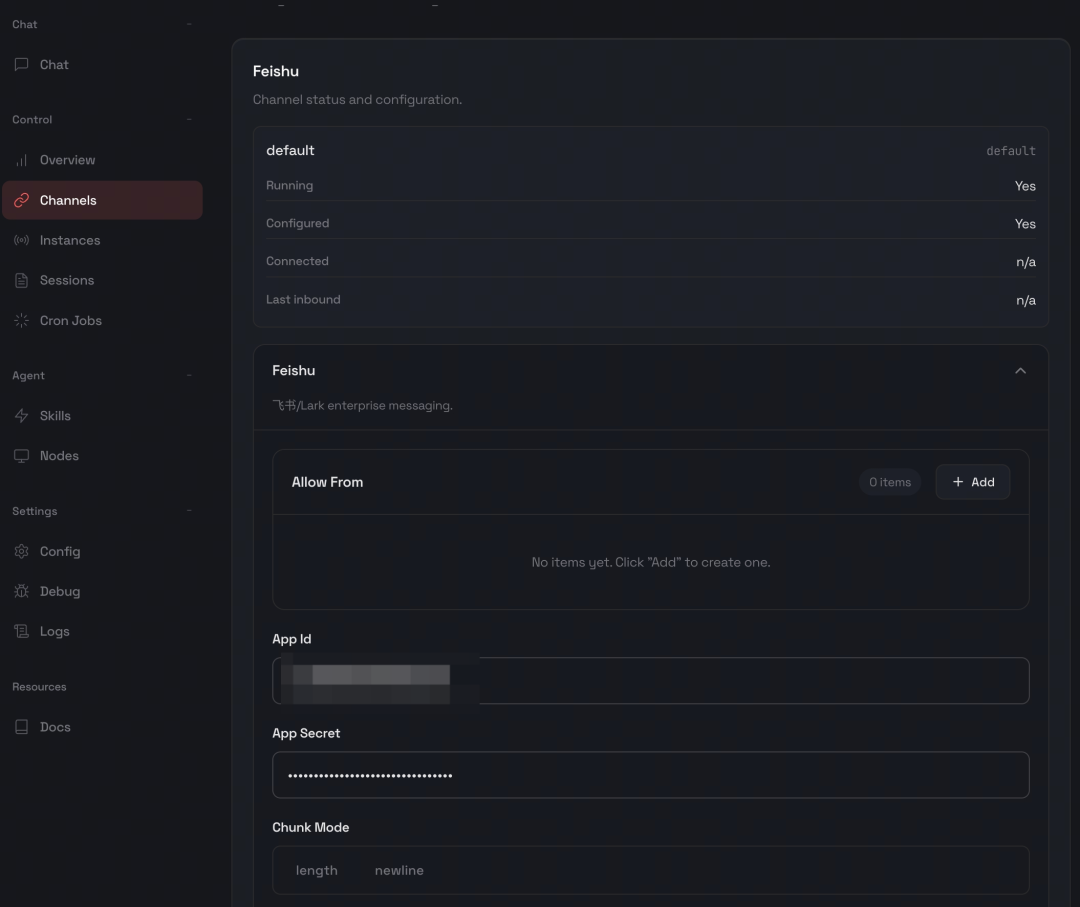Click 'No items yet' placeholder text
Image resolution: width=1080 pixels, height=907 pixels.
(650, 562)
